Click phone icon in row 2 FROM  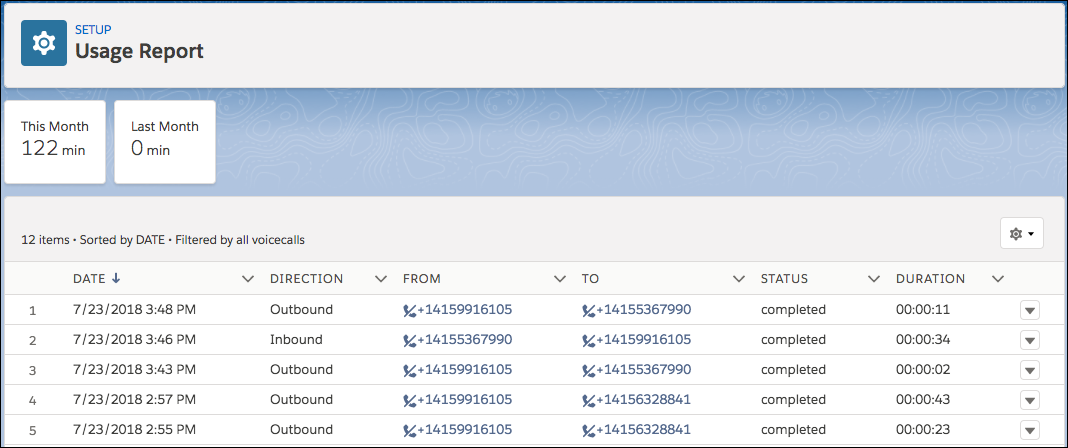pos(409,340)
